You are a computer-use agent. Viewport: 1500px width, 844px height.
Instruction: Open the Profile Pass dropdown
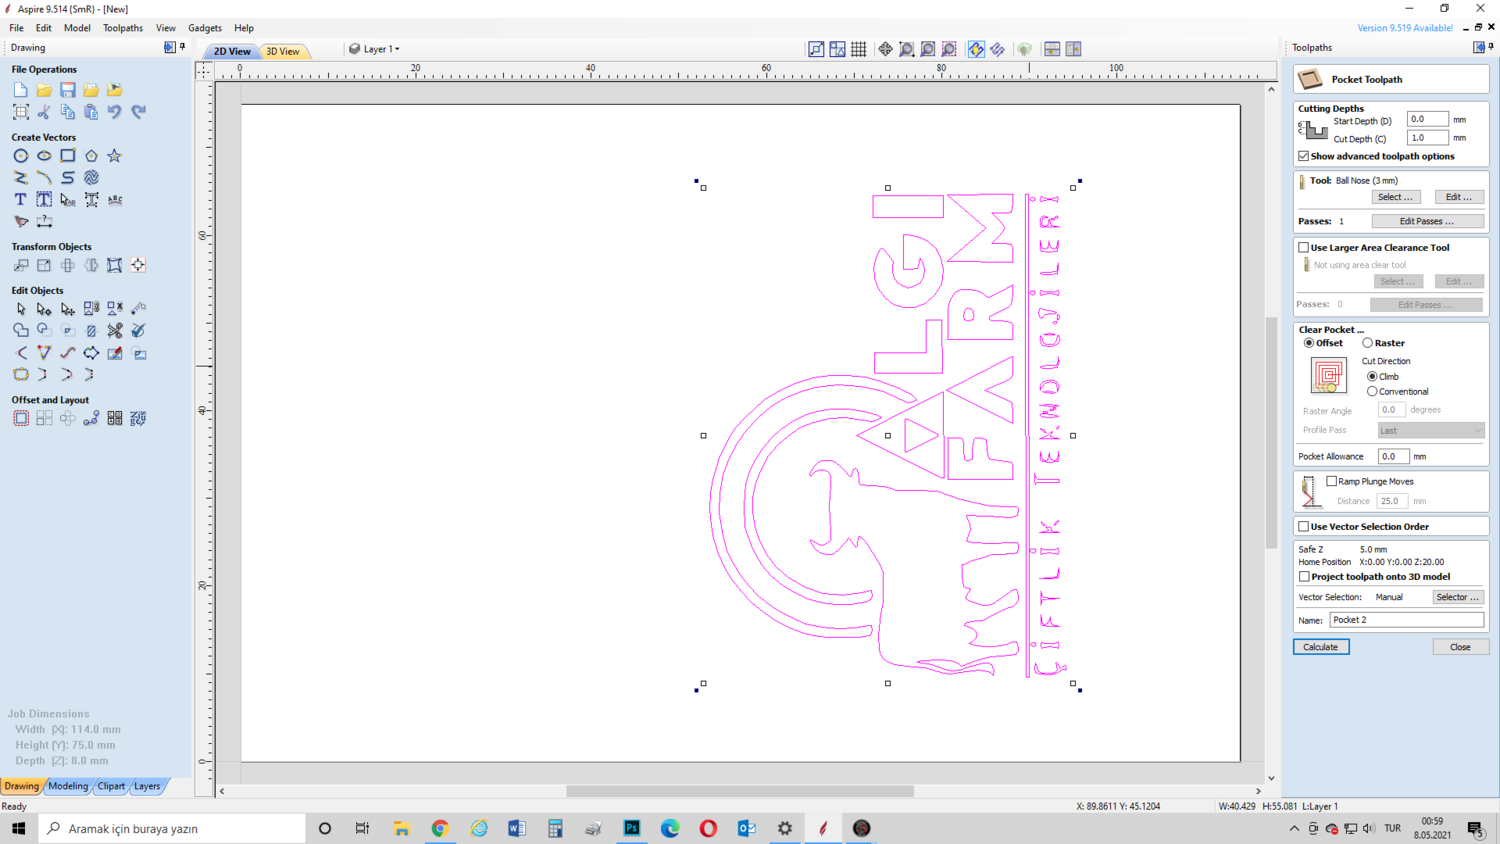coord(1431,430)
